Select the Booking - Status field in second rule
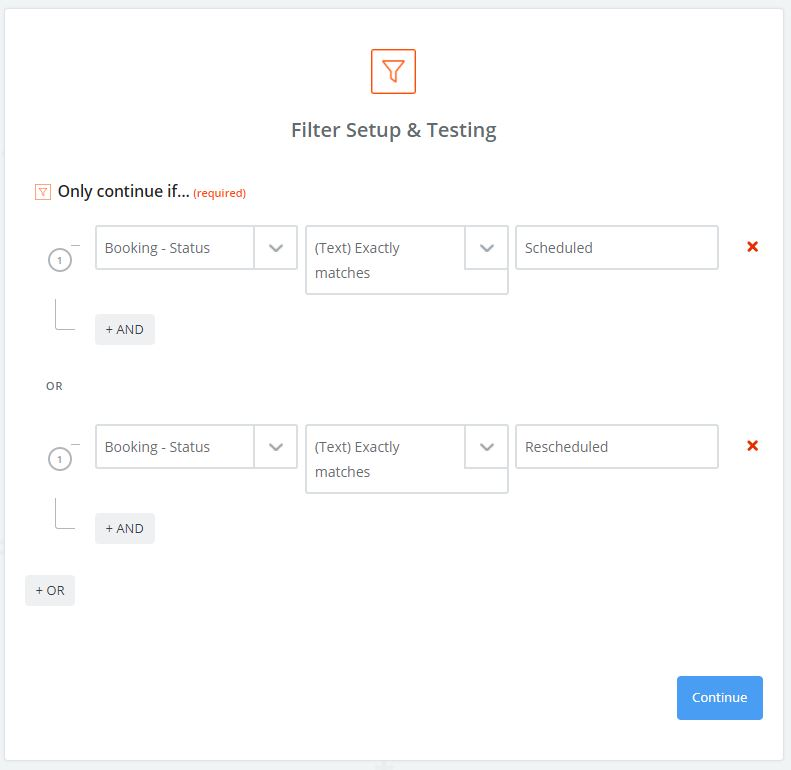 pyautogui.click(x=175, y=447)
